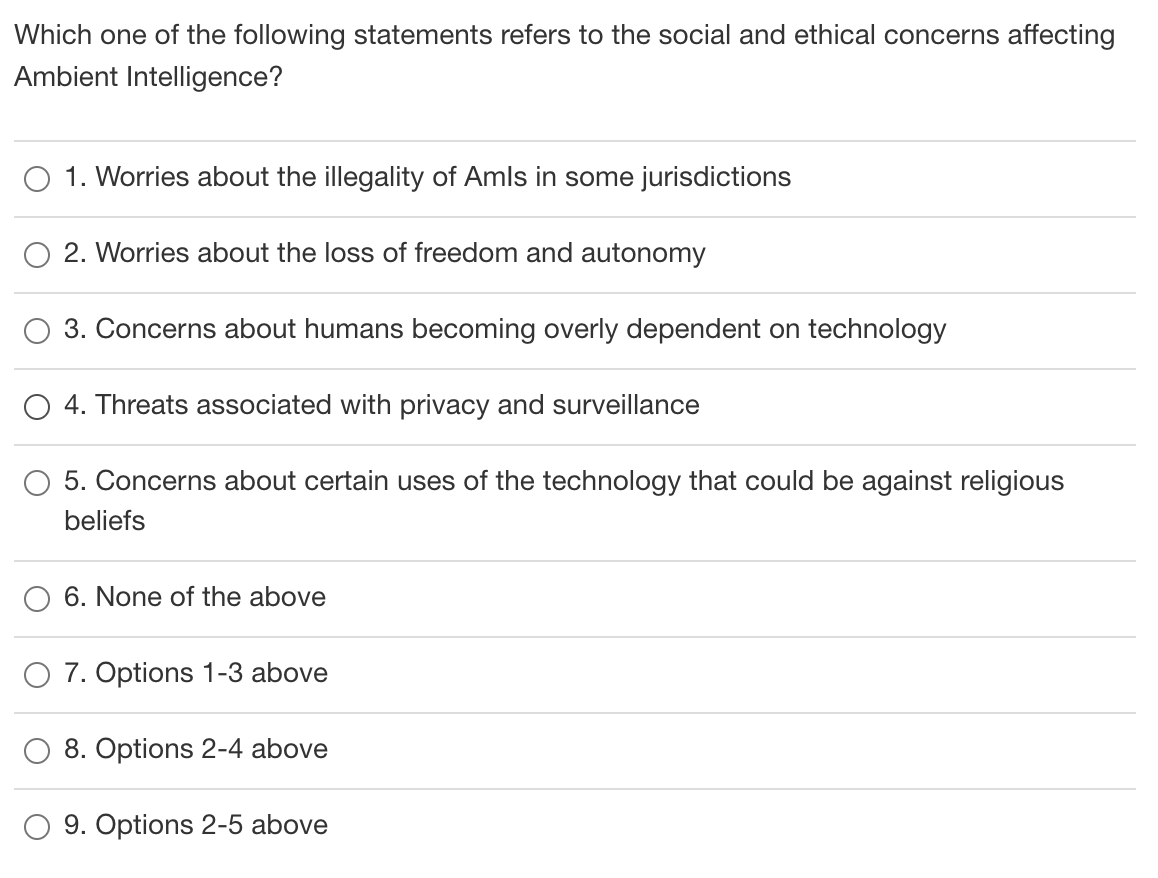Select the religious beliefs concerns radio button
Image resolution: width=1158 pixels, height=878 pixels.
37,483
